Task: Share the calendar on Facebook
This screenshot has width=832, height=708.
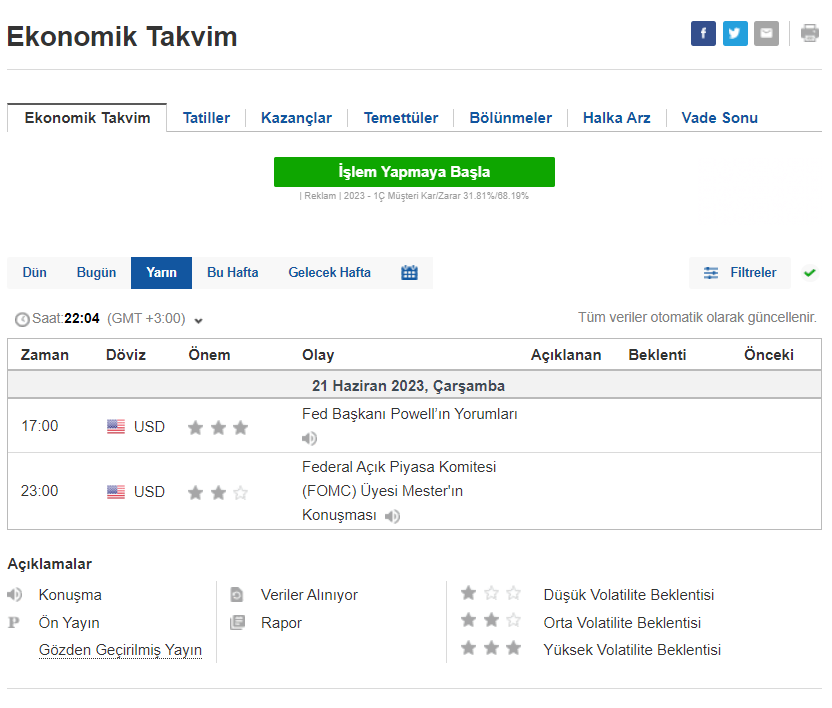Action: coord(703,34)
